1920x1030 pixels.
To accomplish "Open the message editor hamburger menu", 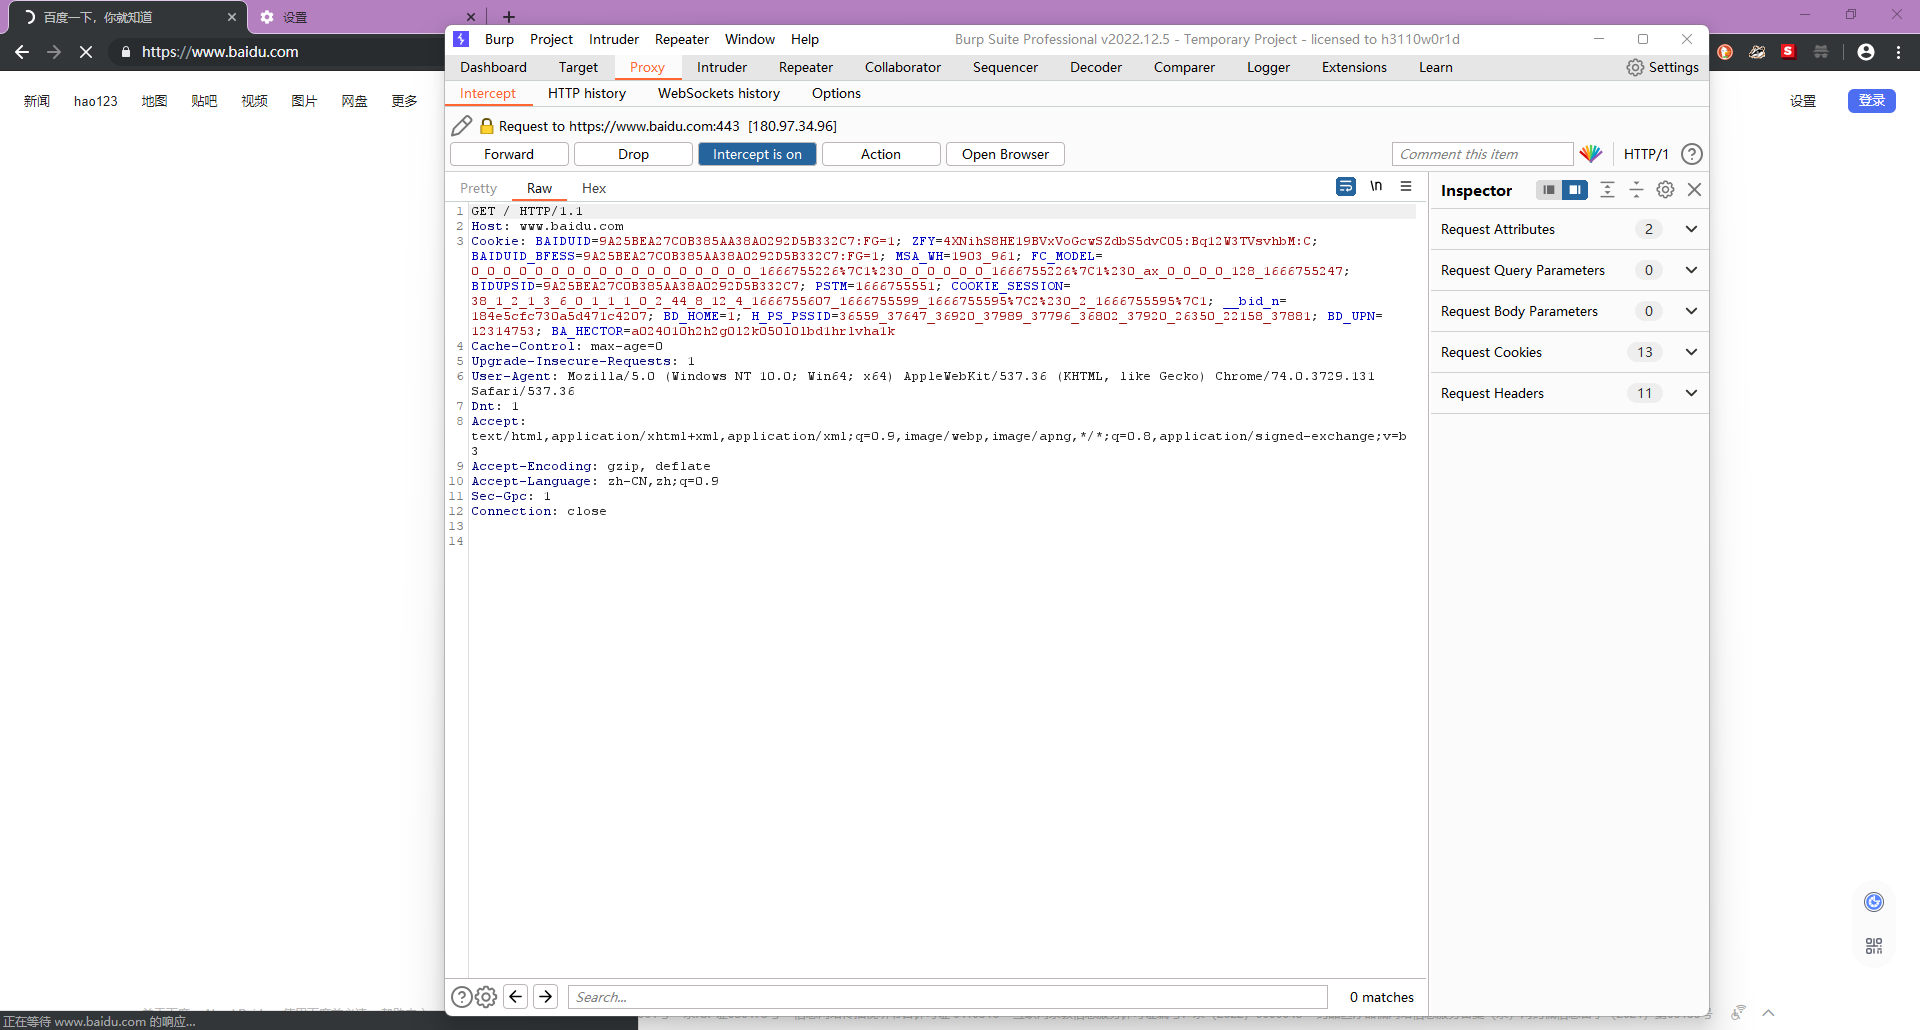I will (1406, 186).
